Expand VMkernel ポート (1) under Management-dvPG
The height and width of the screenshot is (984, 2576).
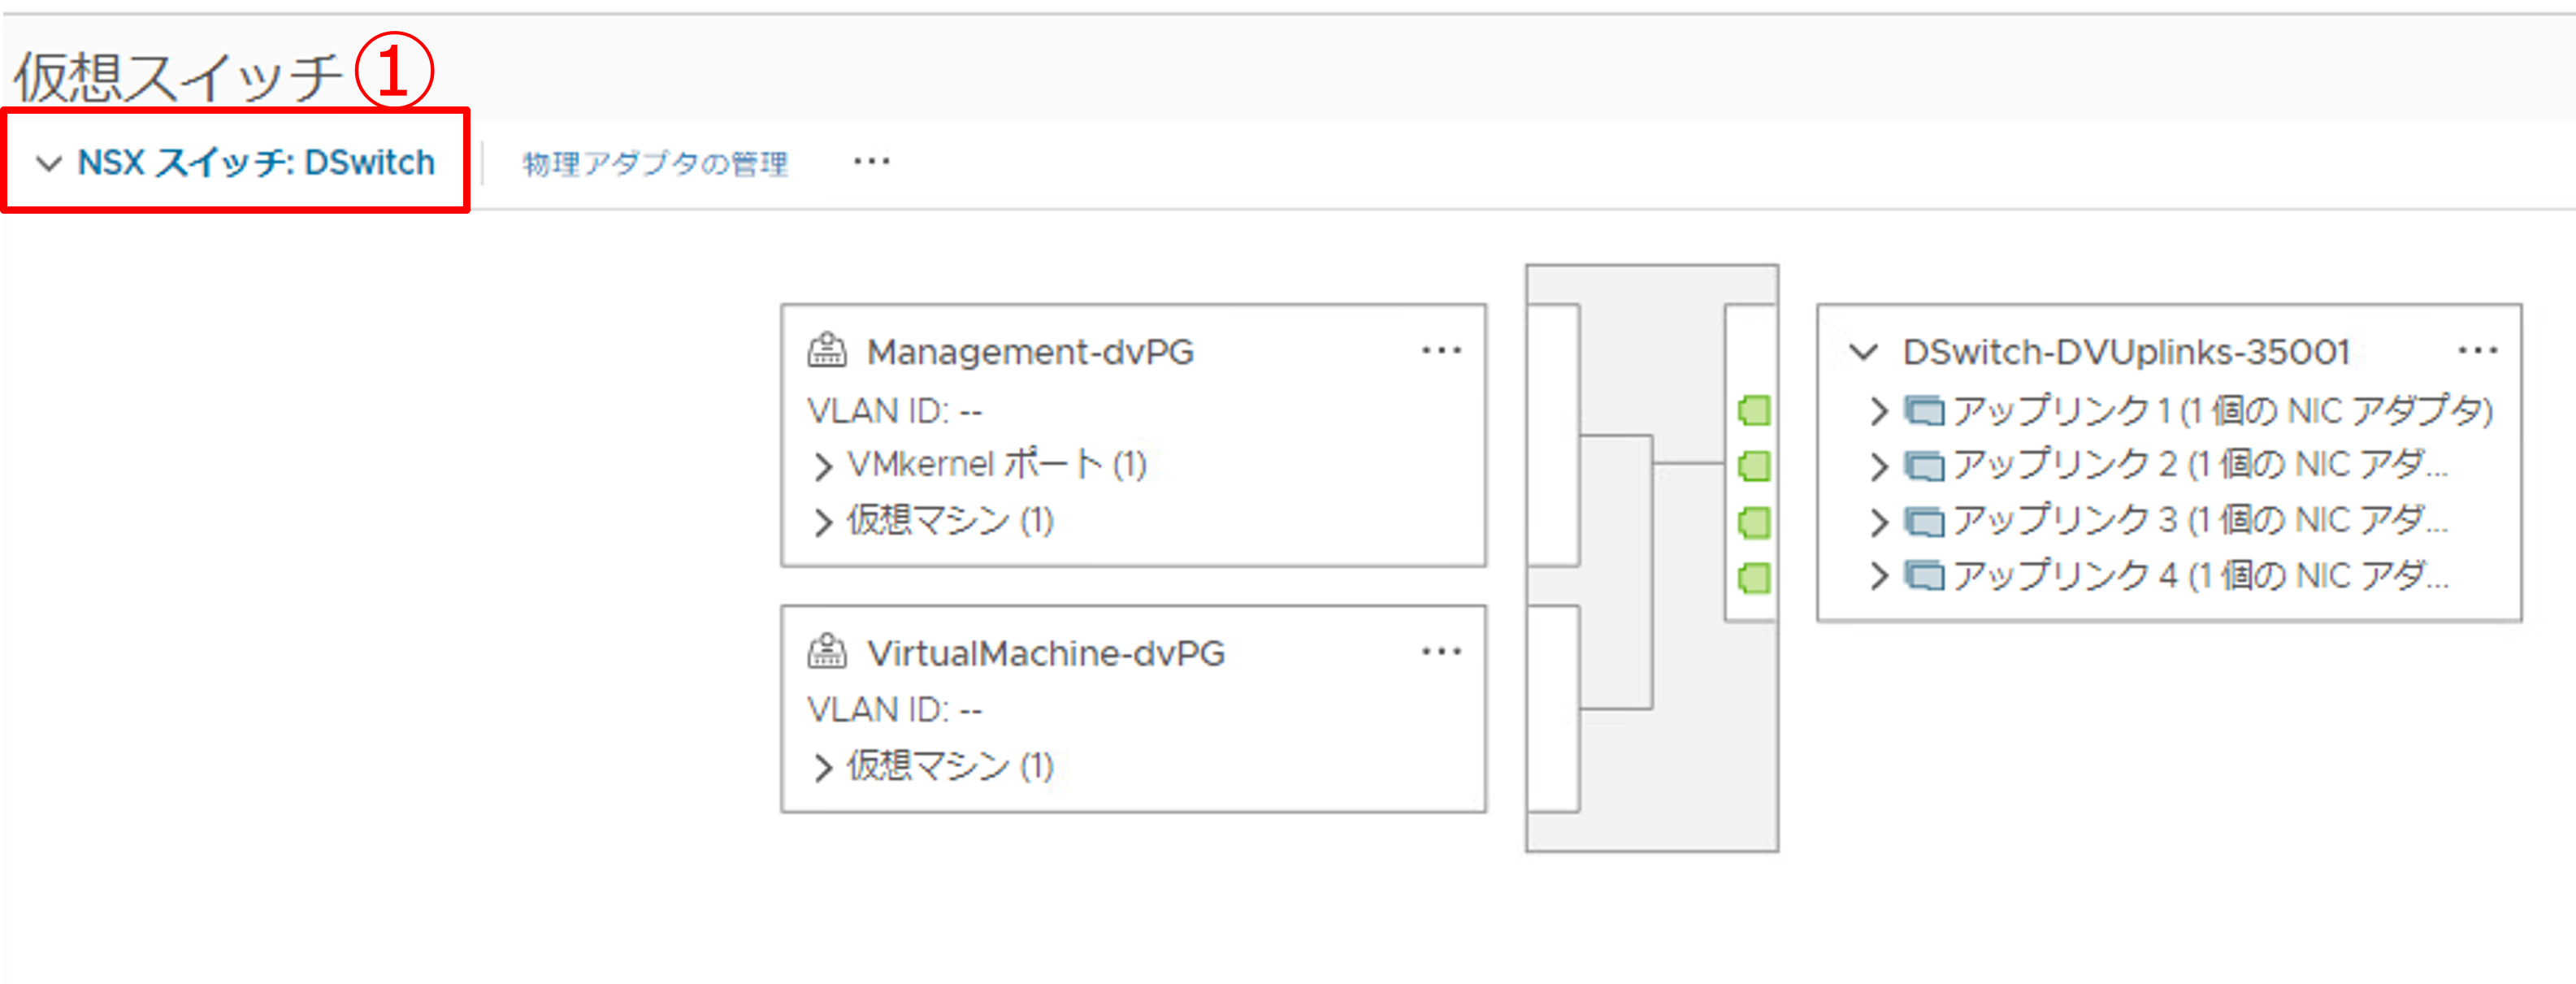coord(823,466)
